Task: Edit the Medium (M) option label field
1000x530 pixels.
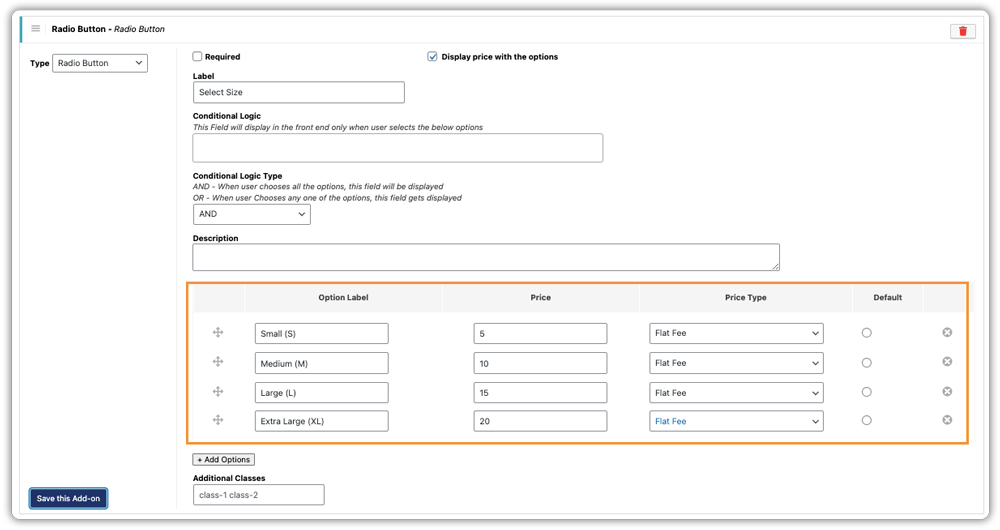Action: click(321, 364)
